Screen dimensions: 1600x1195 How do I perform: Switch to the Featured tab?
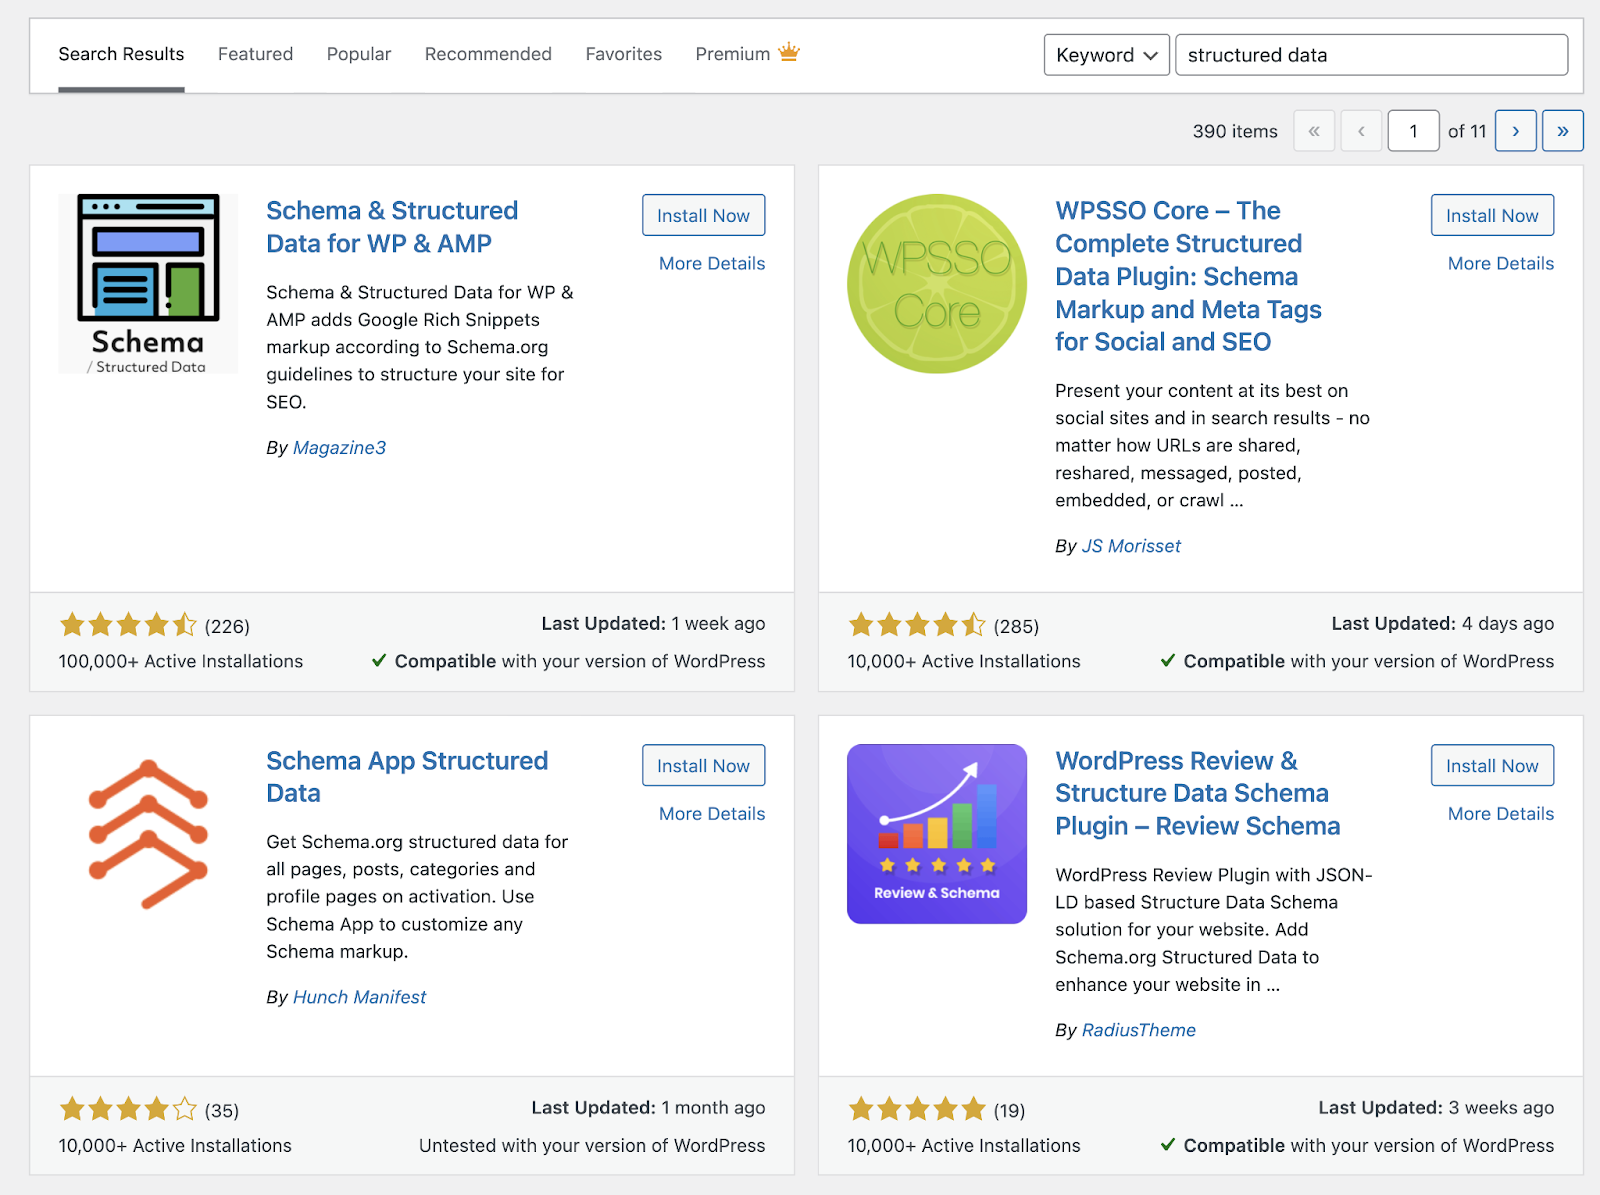(x=255, y=54)
